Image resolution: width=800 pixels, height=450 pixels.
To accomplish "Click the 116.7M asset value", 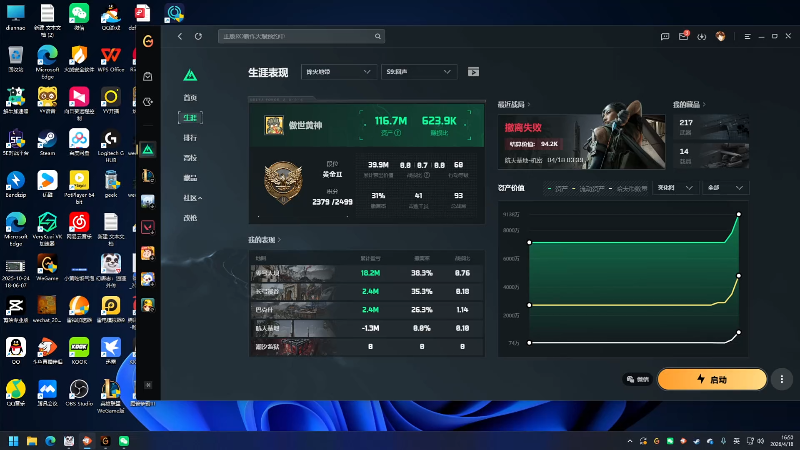I will [x=391, y=121].
